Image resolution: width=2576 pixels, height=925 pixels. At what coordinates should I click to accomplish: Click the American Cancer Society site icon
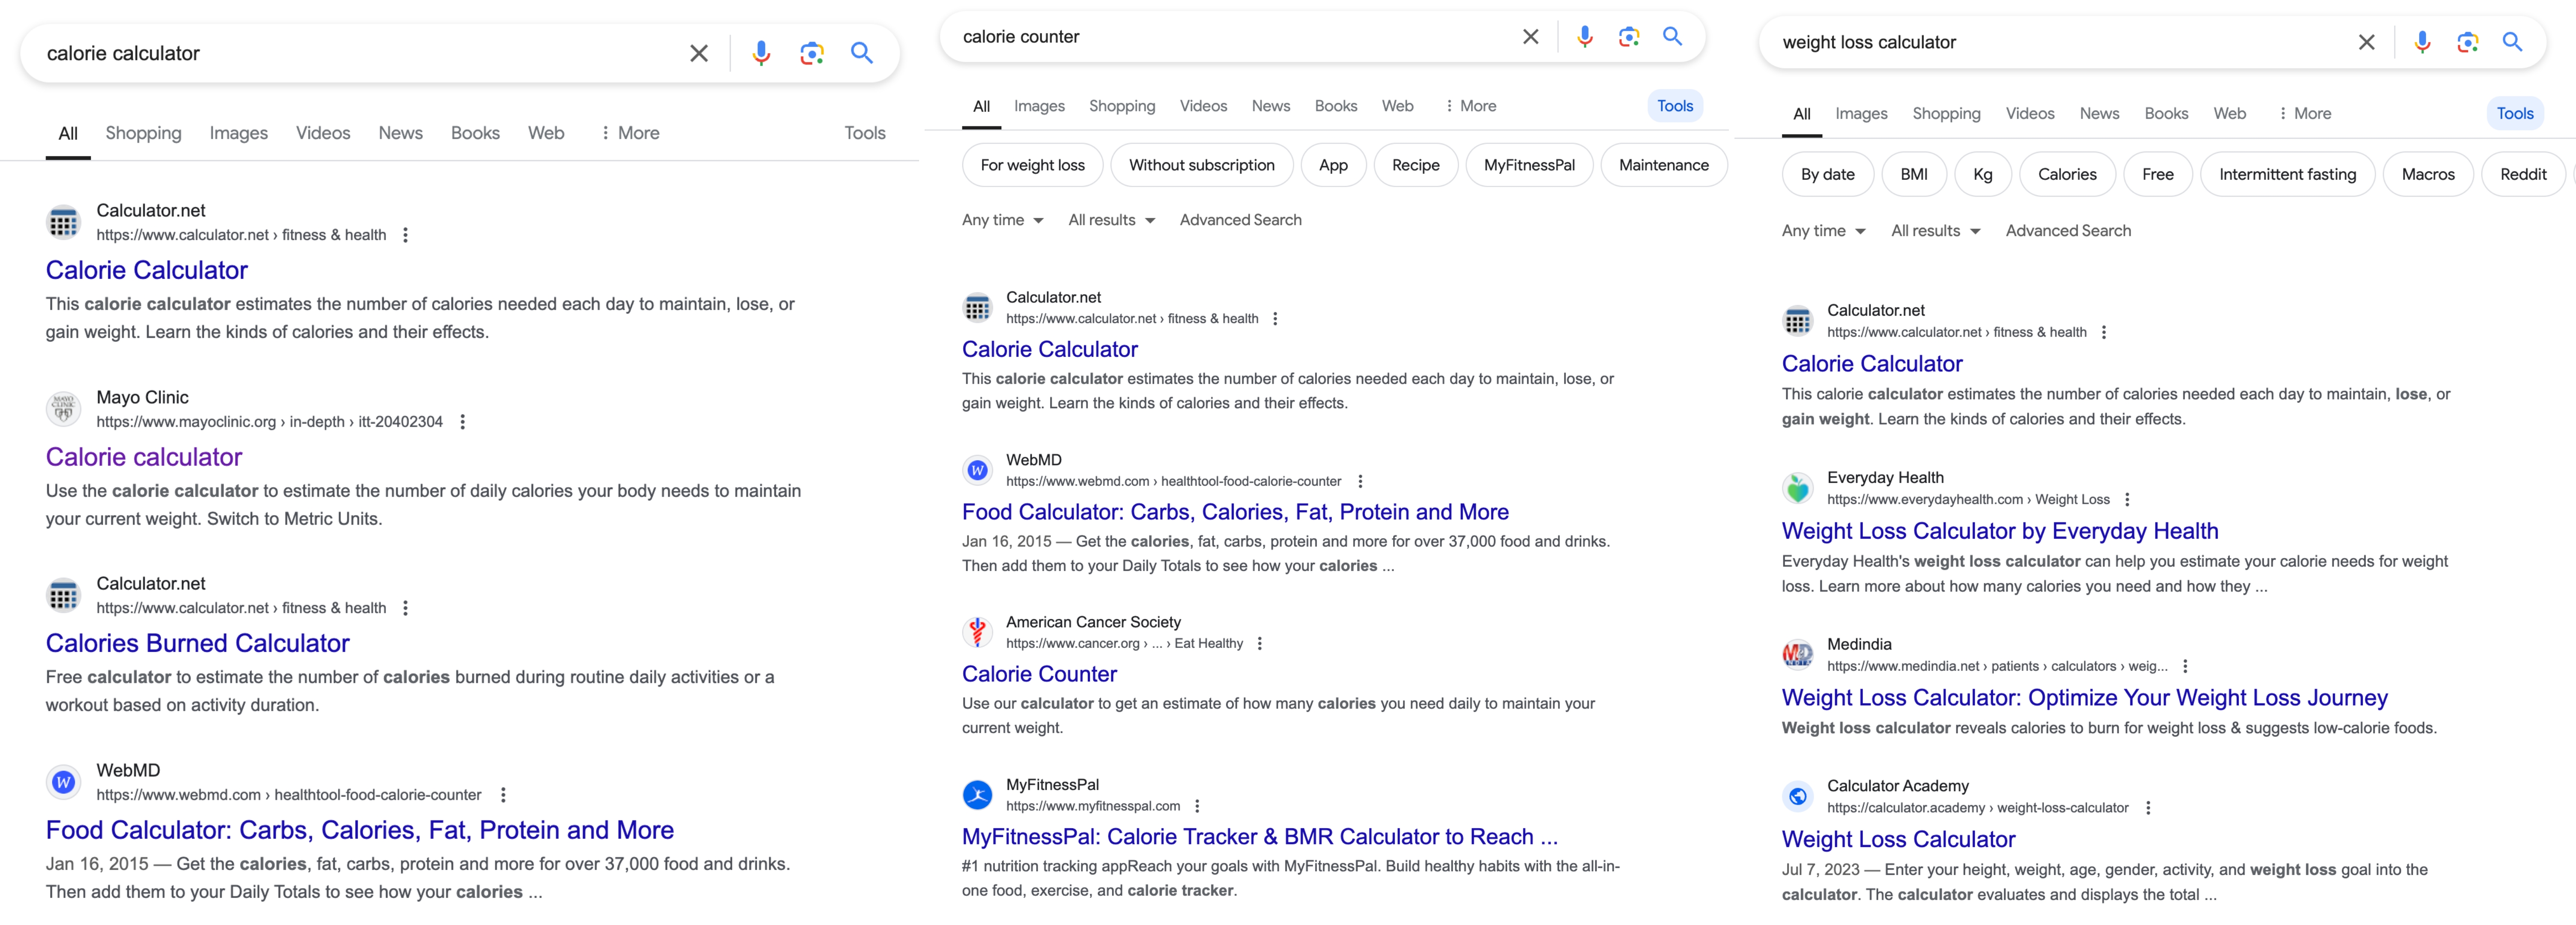pos(977,632)
